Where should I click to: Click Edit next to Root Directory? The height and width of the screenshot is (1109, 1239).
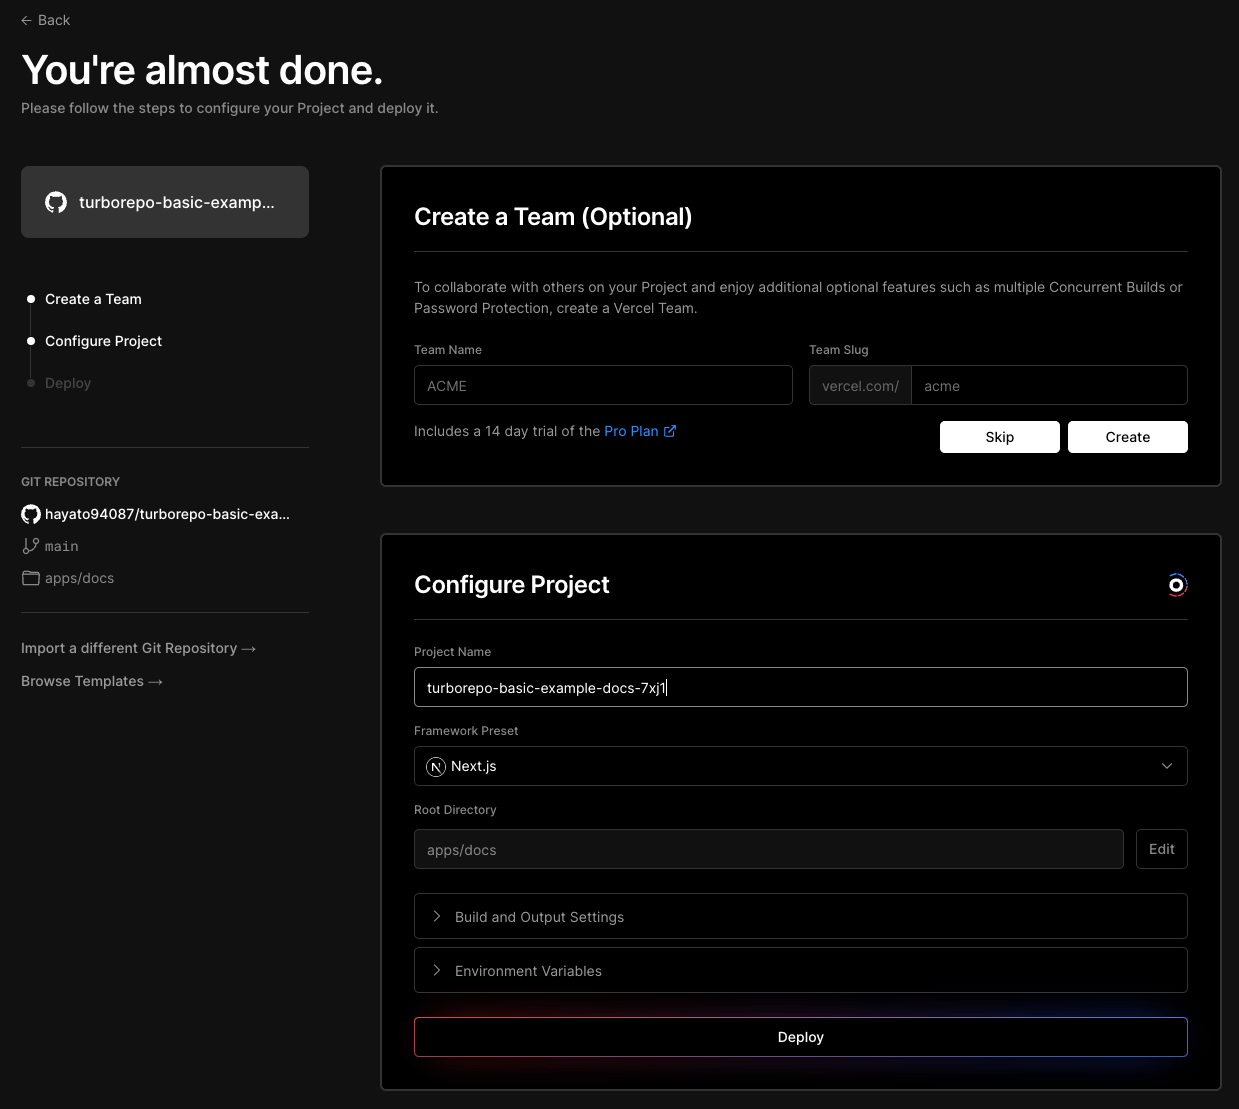point(1162,849)
